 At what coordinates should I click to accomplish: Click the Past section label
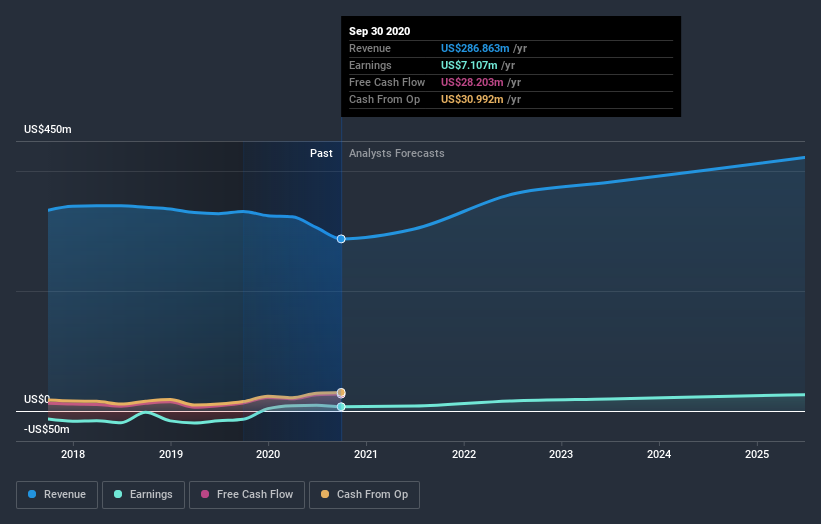point(321,153)
